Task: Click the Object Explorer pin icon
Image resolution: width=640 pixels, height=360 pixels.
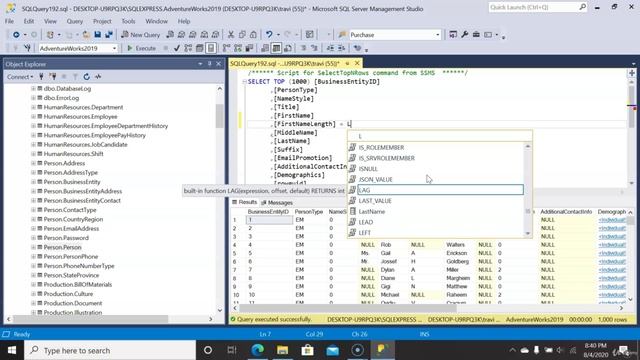Action: click(209, 64)
